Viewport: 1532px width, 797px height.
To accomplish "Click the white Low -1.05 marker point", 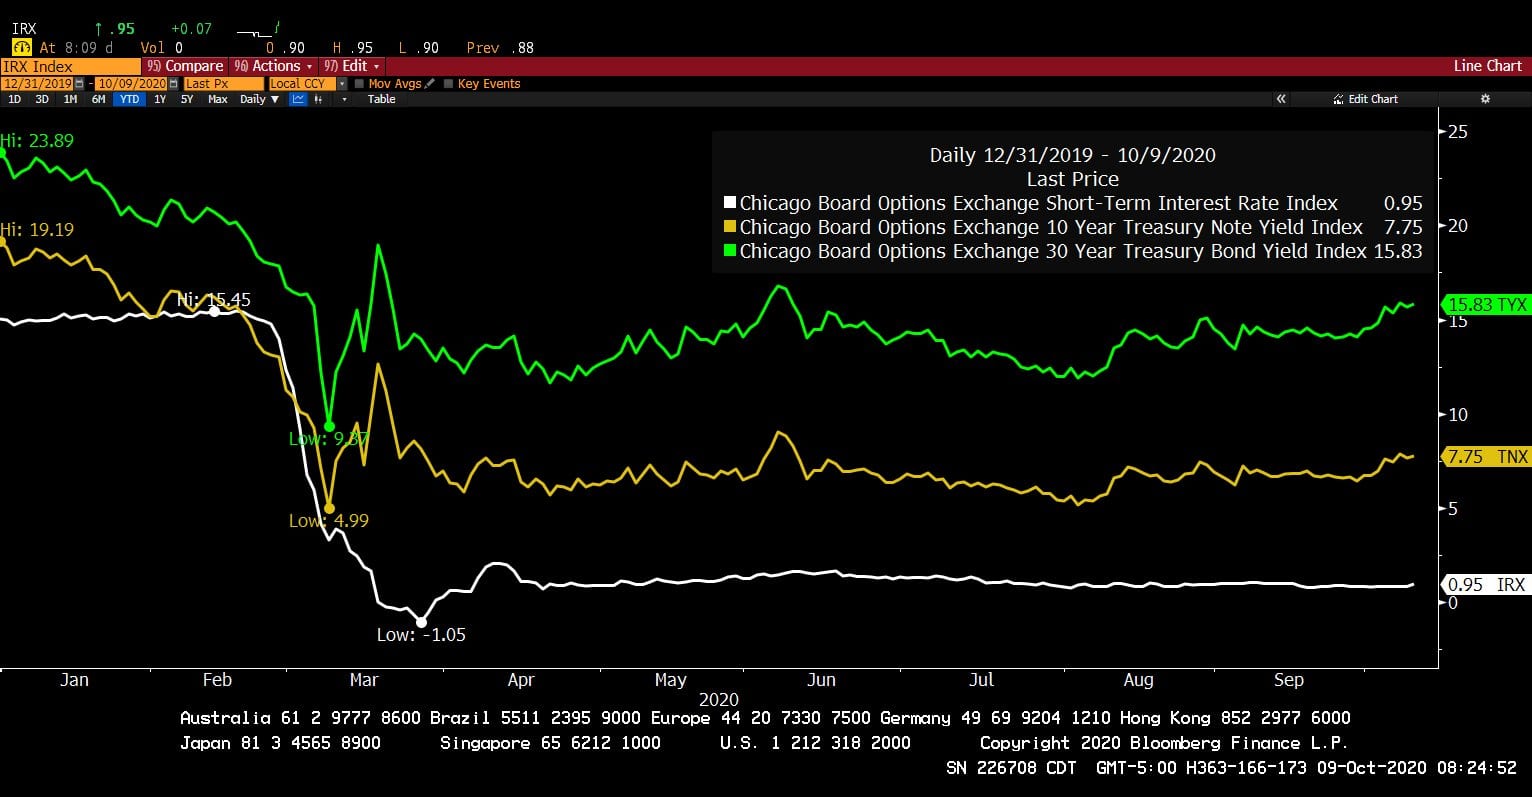I will [421, 622].
